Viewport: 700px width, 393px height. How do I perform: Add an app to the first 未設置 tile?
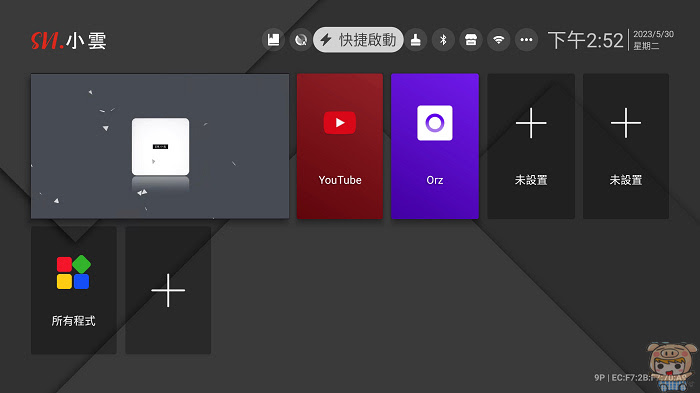click(531, 146)
